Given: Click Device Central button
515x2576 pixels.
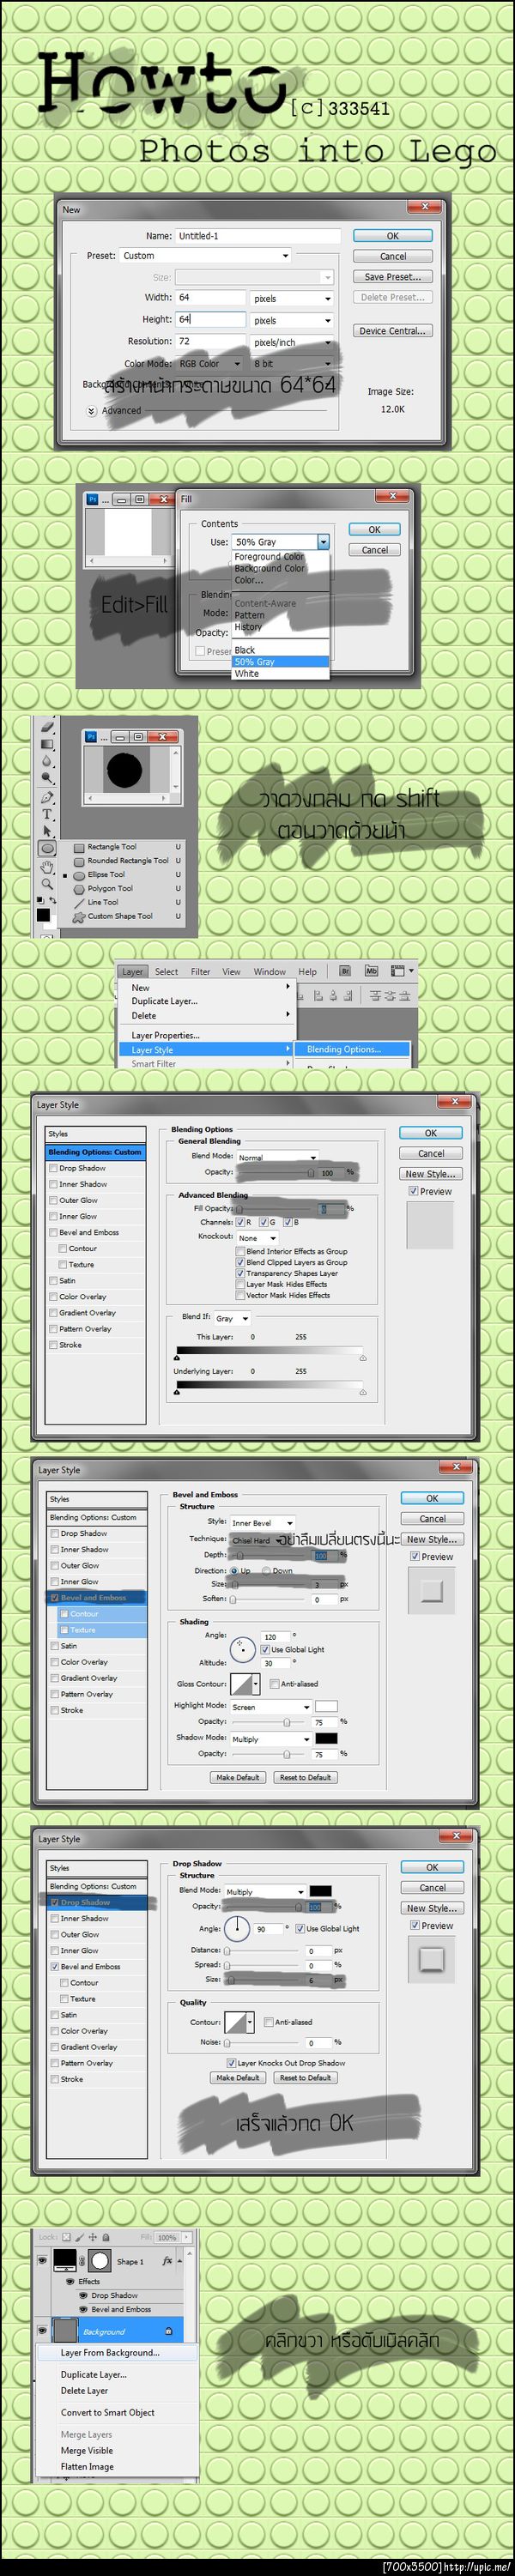Looking at the screenshot, I should tap(392, 331).
